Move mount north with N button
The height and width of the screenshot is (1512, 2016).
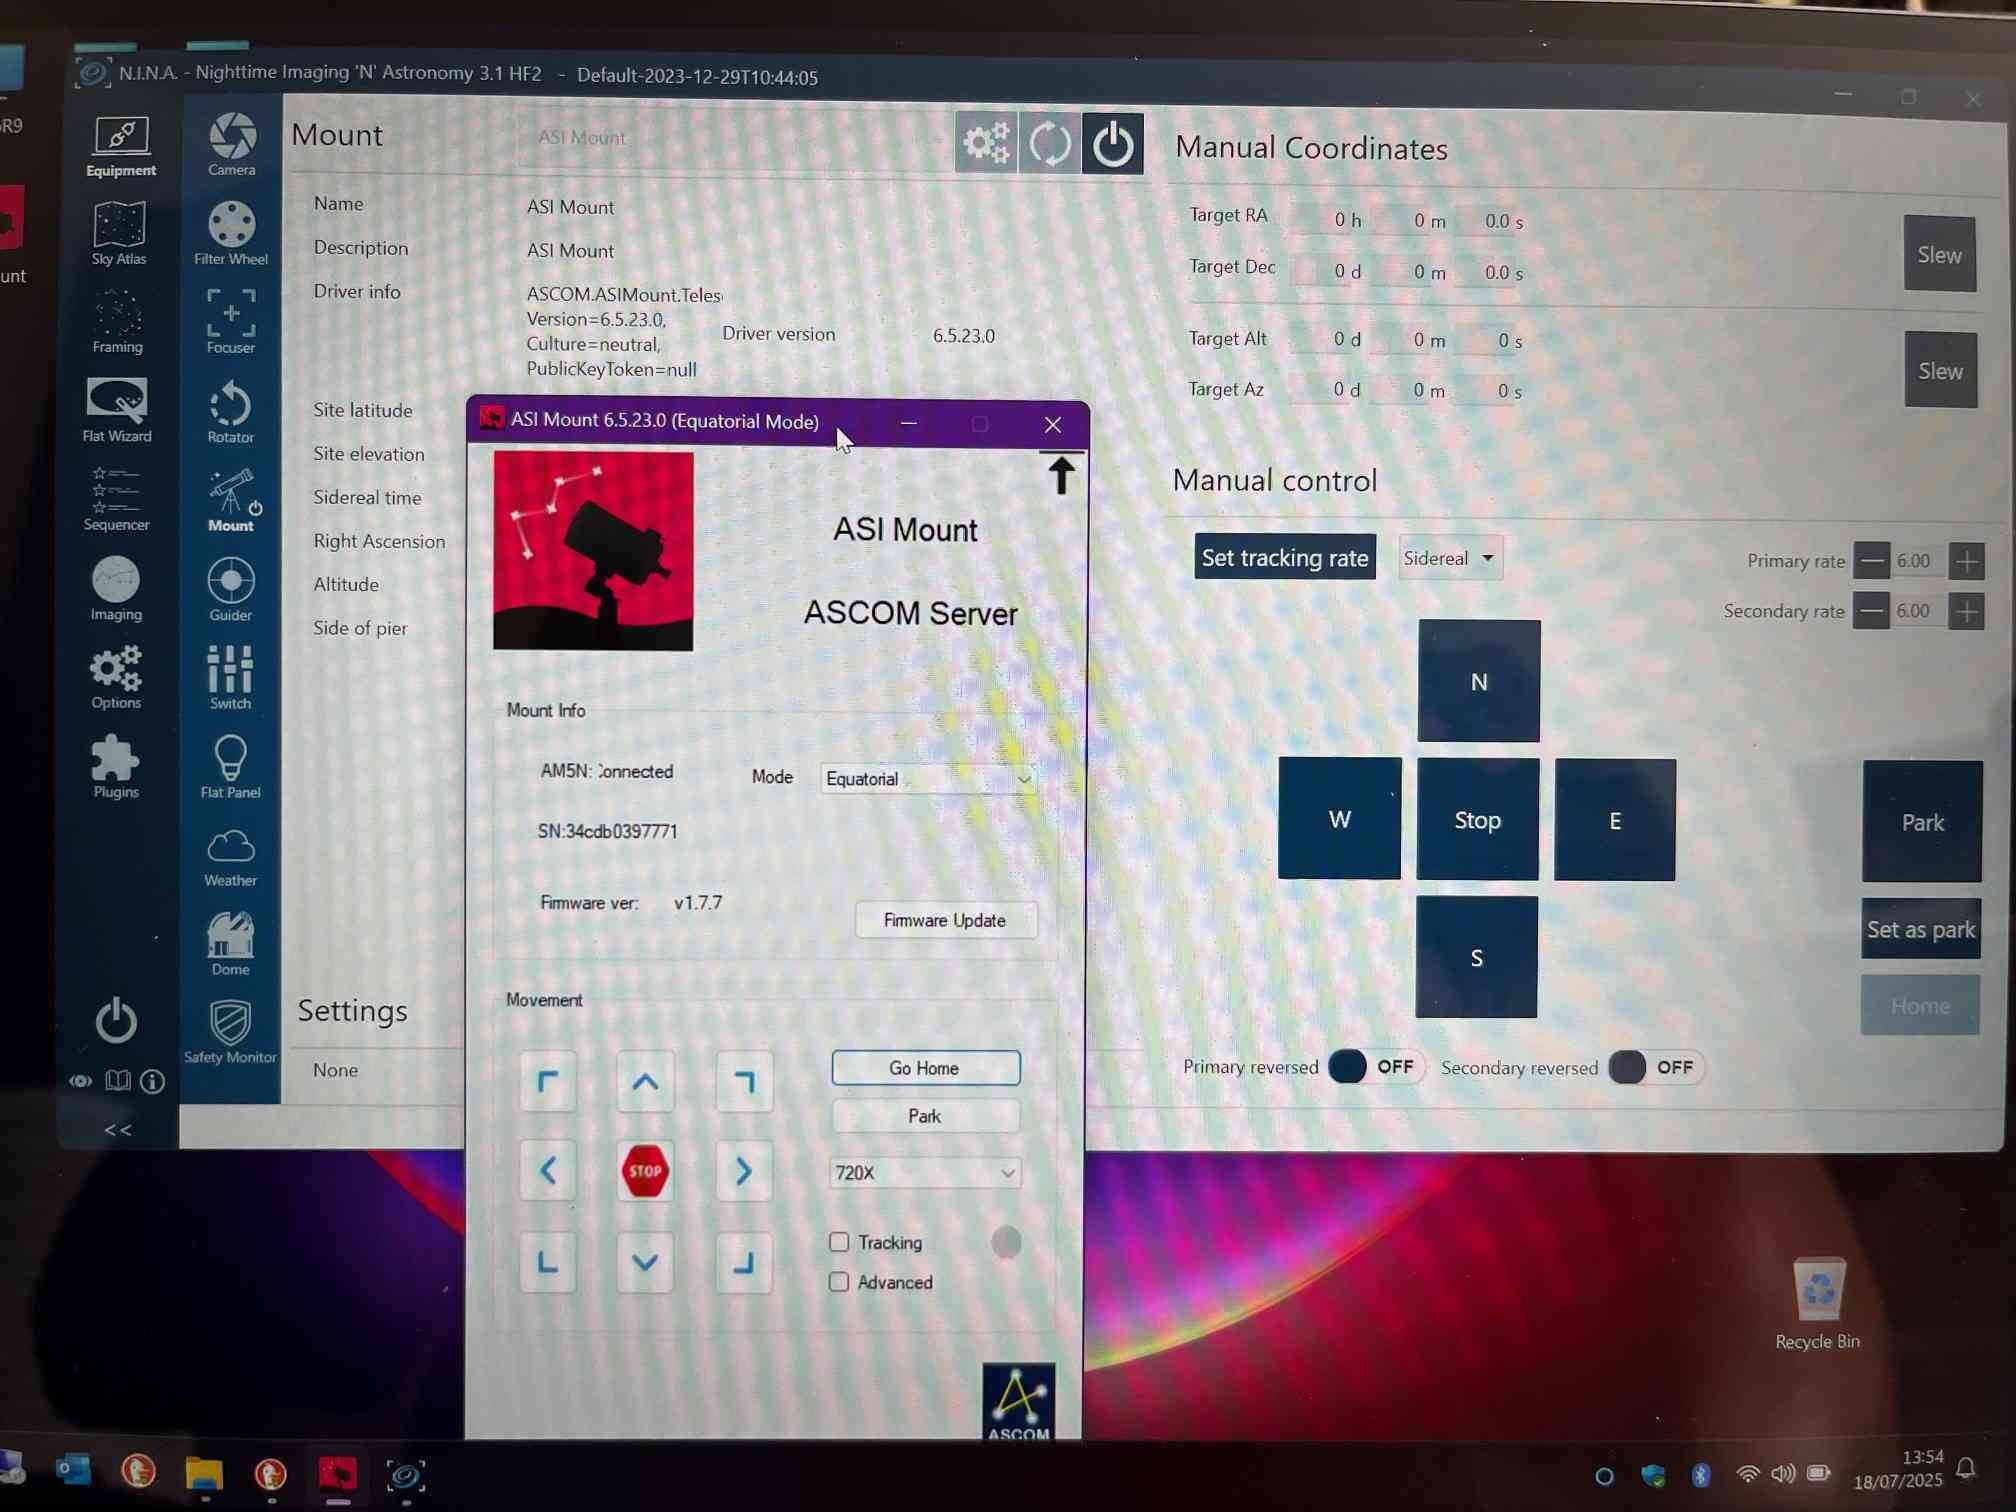(x=1479, y=681)
